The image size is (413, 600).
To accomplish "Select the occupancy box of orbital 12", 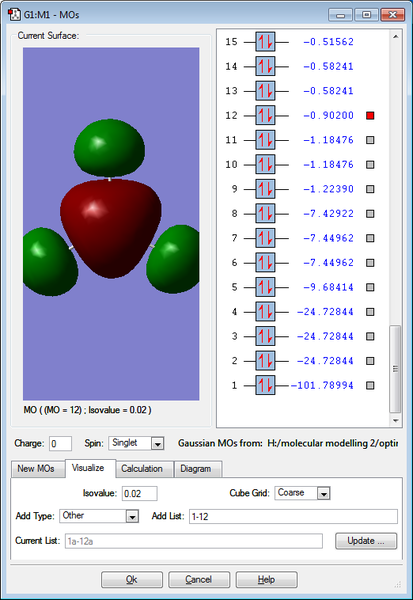I will tap(265, 115).
